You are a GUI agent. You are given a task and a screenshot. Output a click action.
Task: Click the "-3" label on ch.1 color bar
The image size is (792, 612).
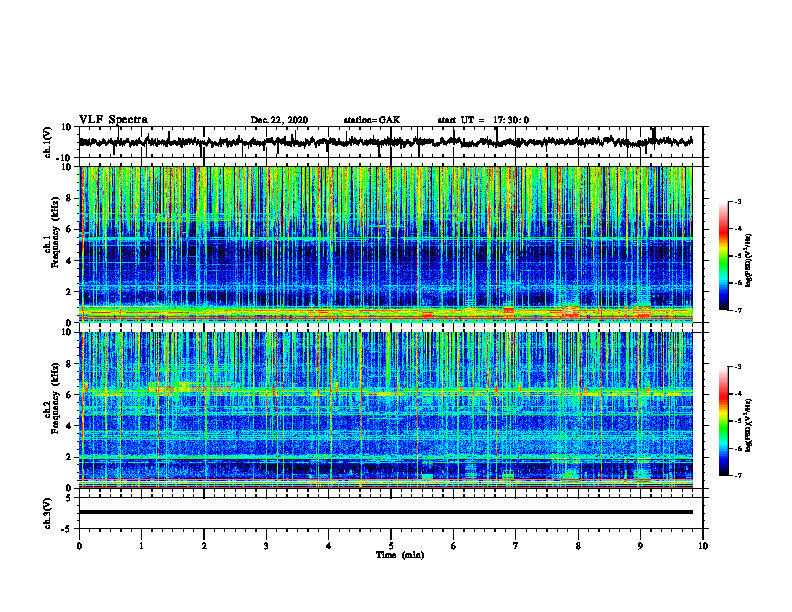pyautogui.click(x=738, y=201)
